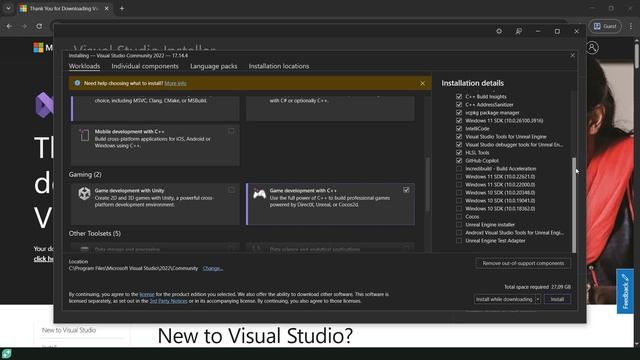Click the blue Feedback tab on webpage
Screen dimensions: 640x360
coord(625,291)
